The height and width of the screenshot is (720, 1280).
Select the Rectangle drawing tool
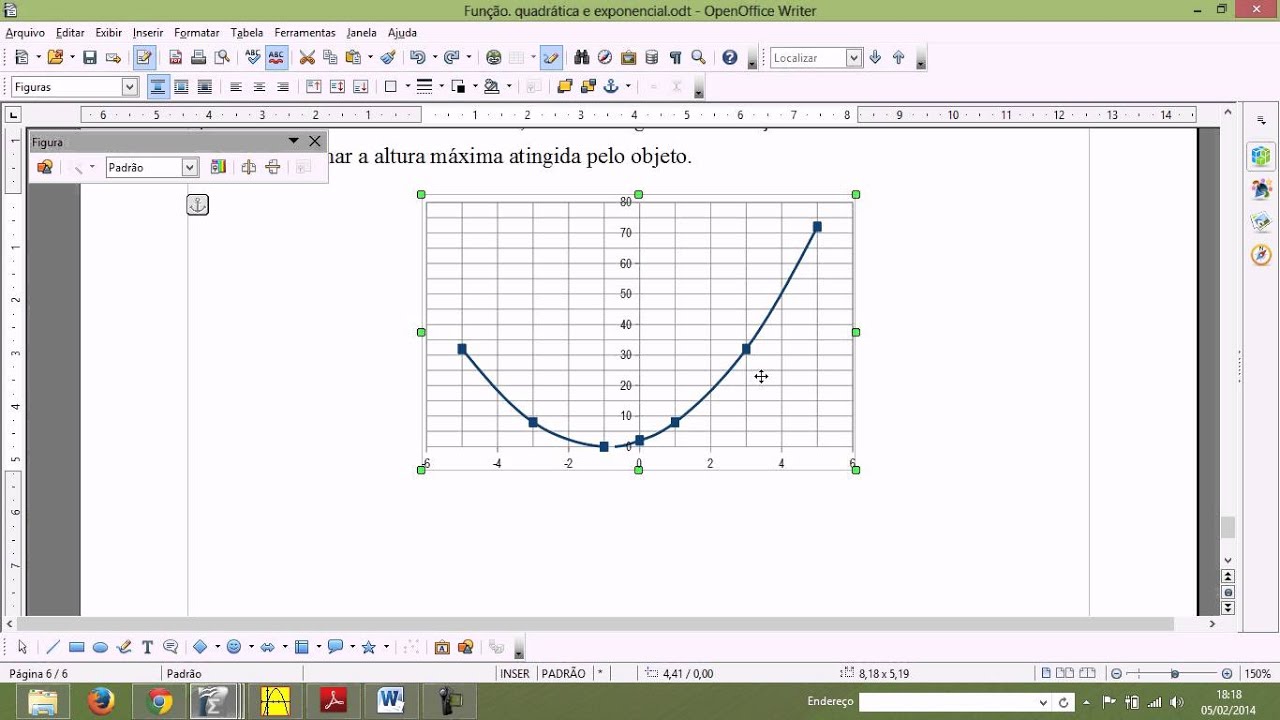point(77,647)
